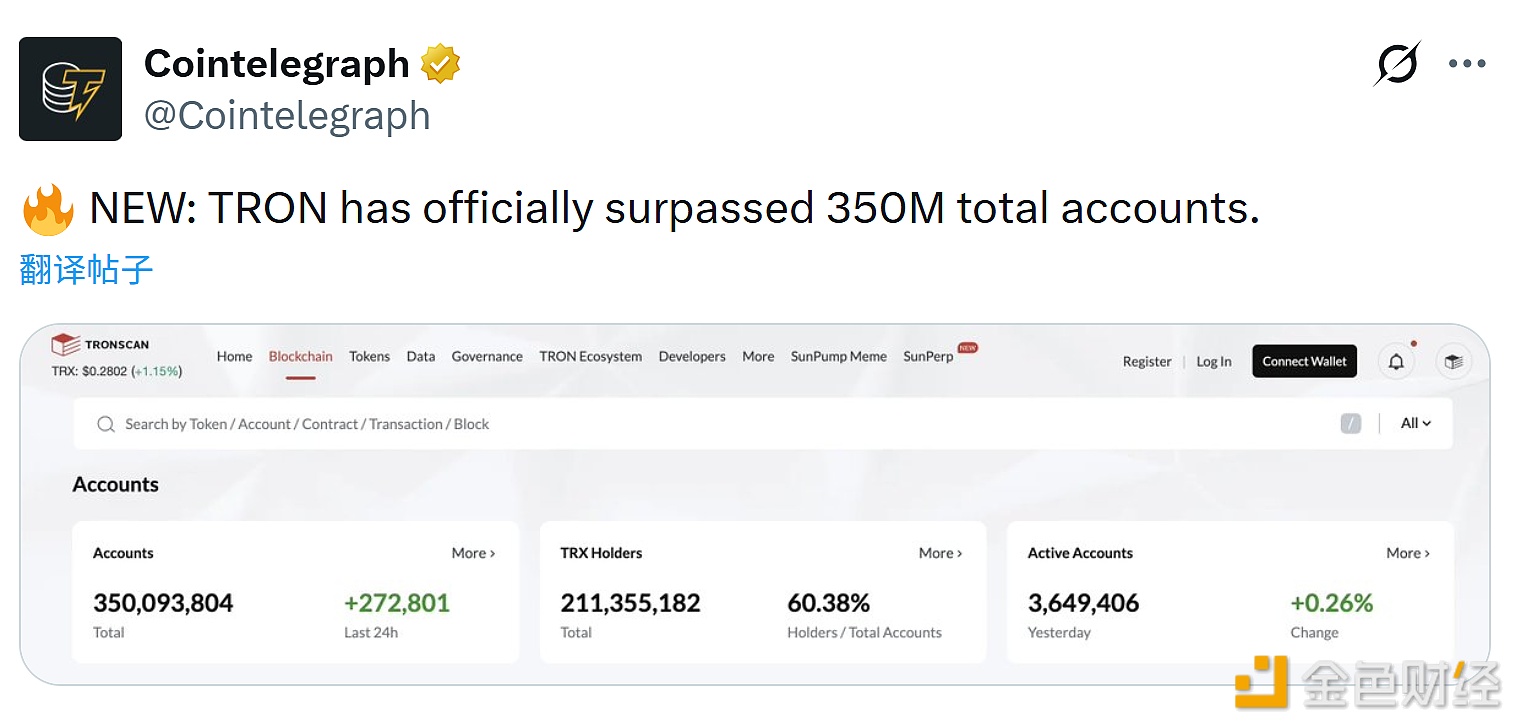Expand More in the Accounts card

pyautogui.click(x=473, y=553)
